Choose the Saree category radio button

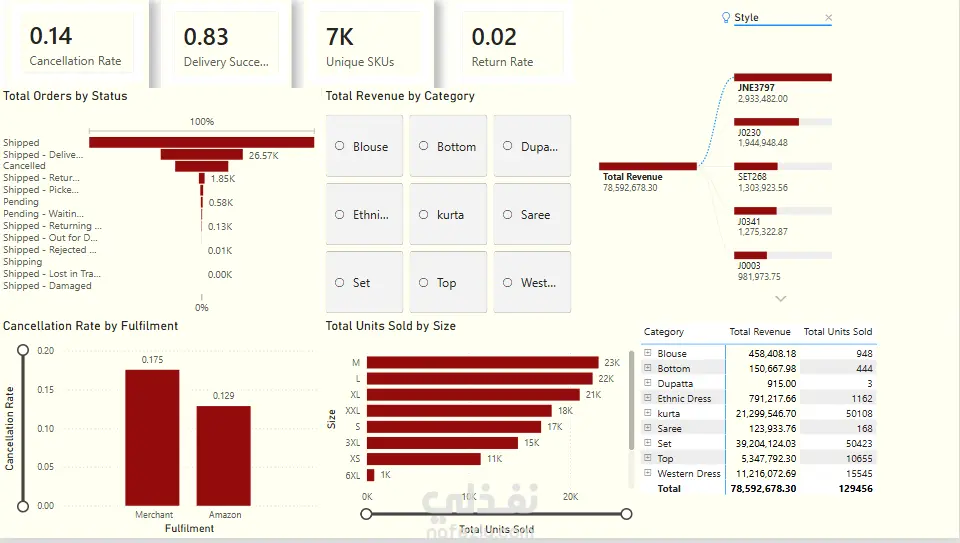[x=508, y=214]
